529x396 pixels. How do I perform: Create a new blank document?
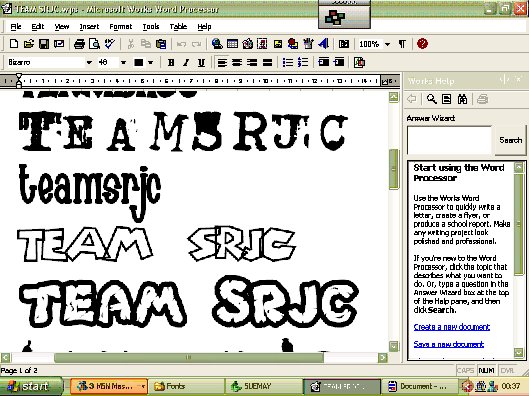tap(14, 44)
